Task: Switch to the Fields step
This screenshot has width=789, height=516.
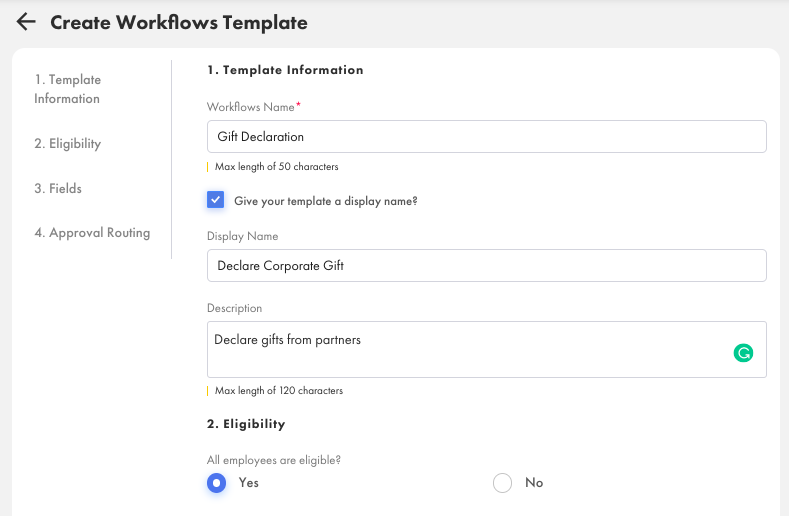Action: tap(58, 188)
